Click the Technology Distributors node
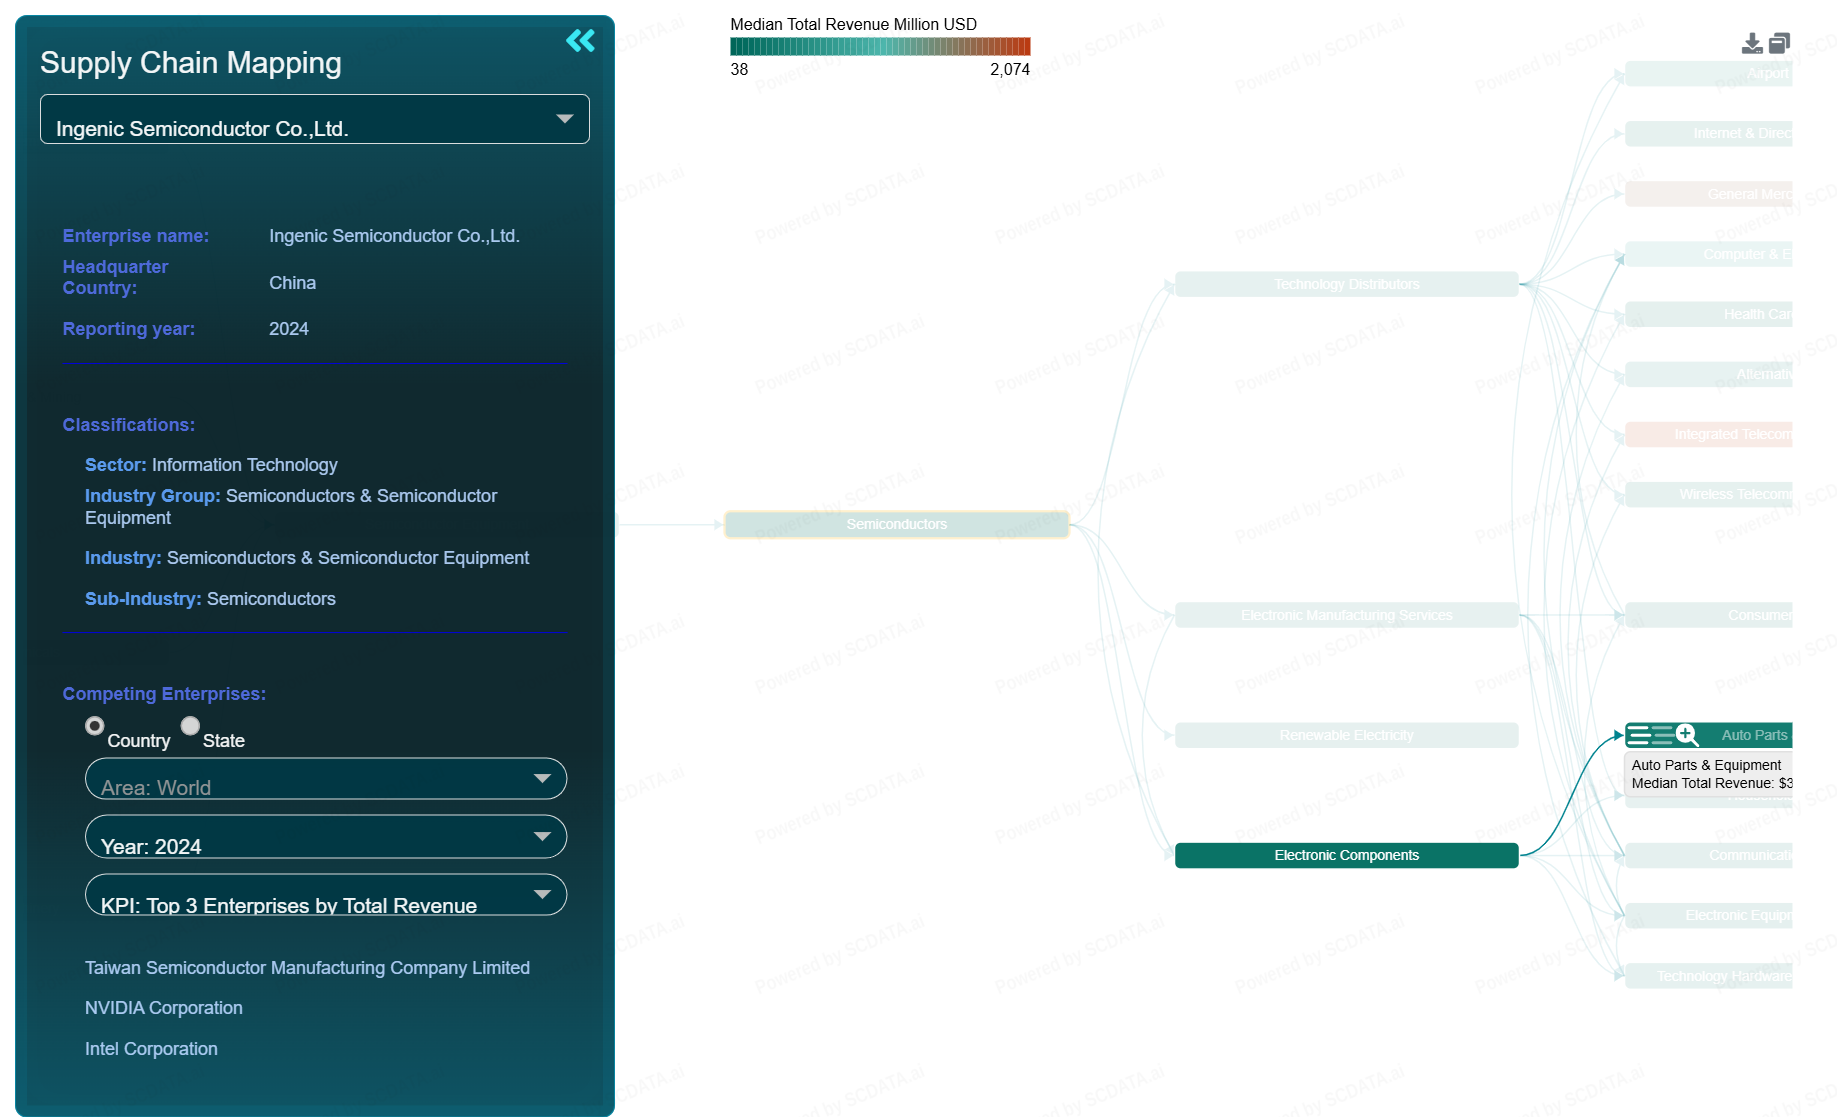This screenshot has height=1117, width=1837. [x=1345, y=284]
